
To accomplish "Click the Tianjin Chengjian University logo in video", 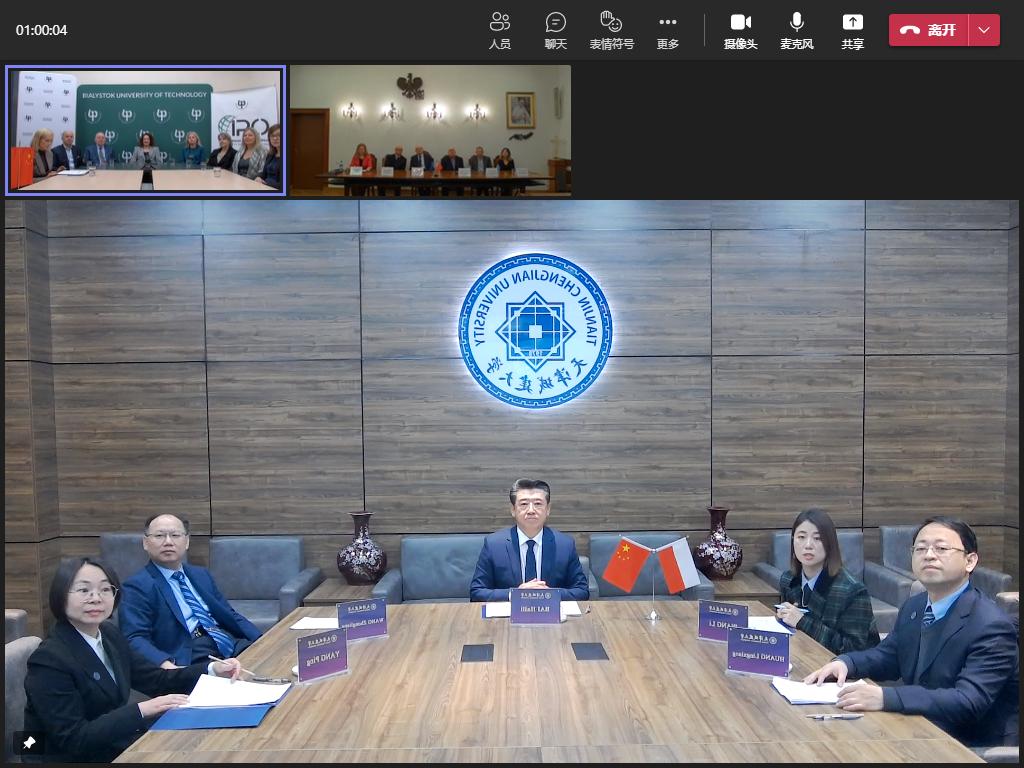I will click(x=535, y=331).
